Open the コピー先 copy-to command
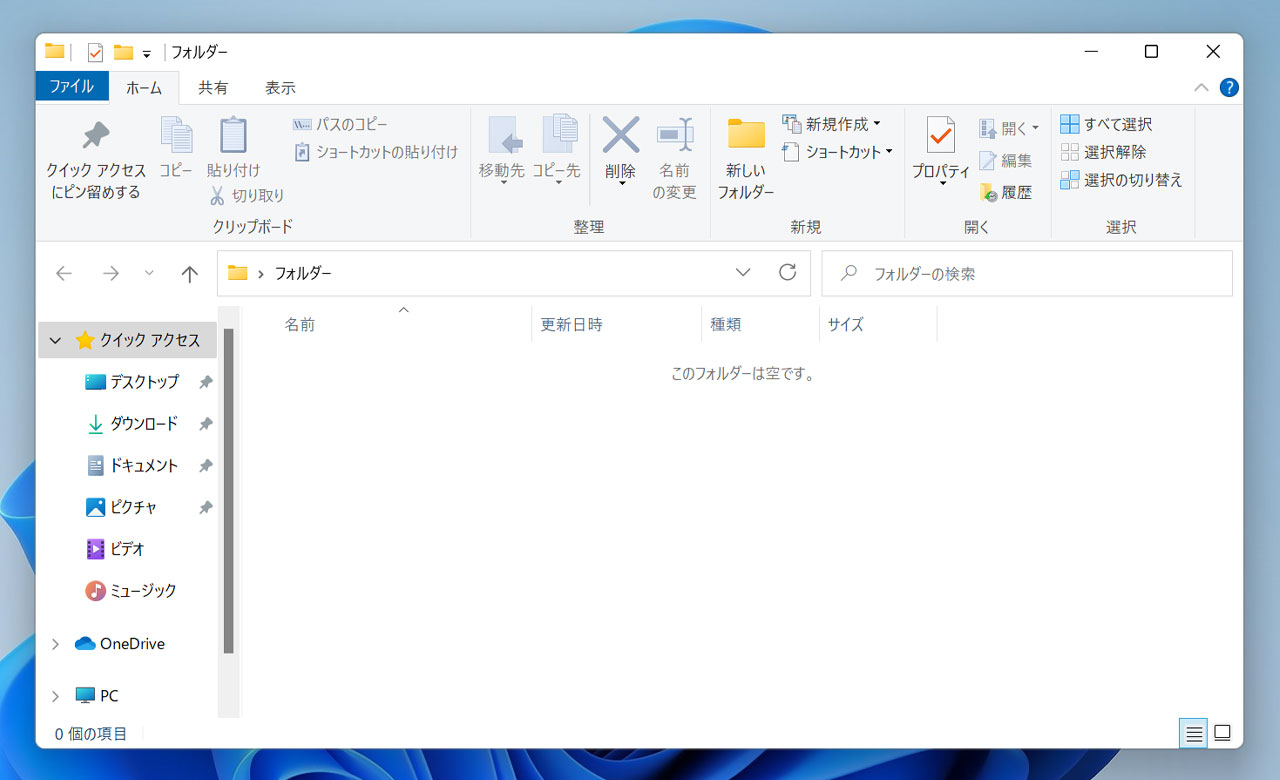The width and height of the screenshot is (1280, 780). pyautogui.click(x=556, y=150)
